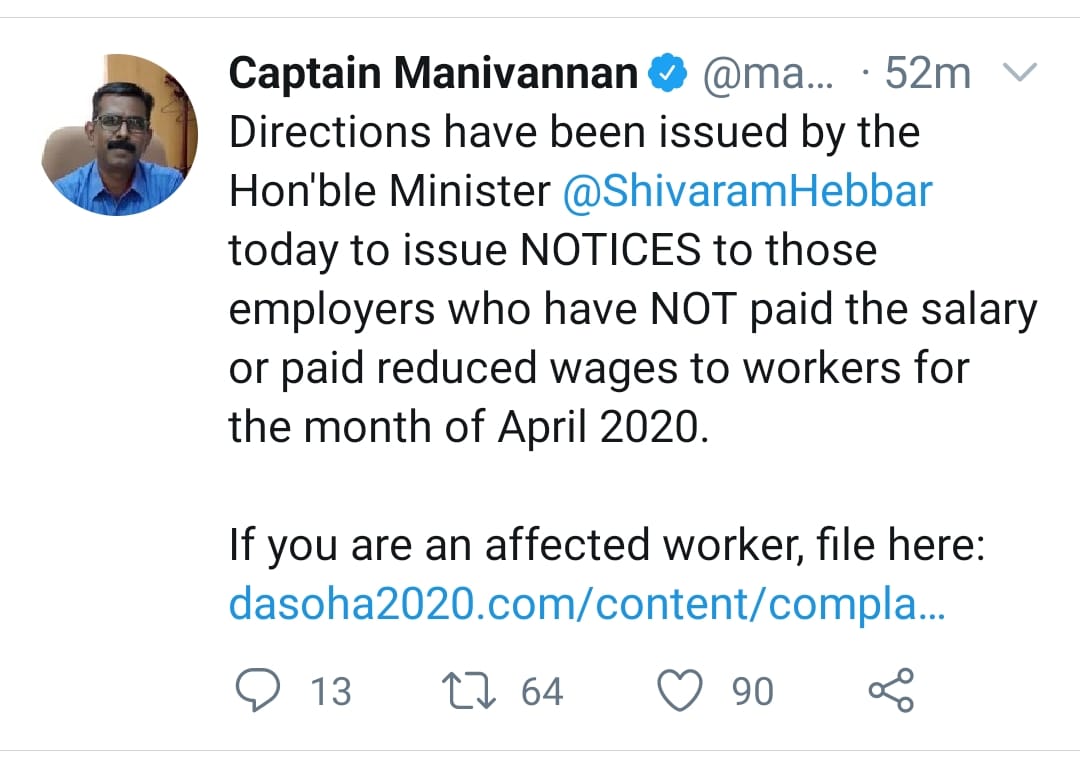Image resolution: width=1080 pixels, height=780 pixels.
Task: Click the reply speech bubble icon
Action: (x=260, y=688)
